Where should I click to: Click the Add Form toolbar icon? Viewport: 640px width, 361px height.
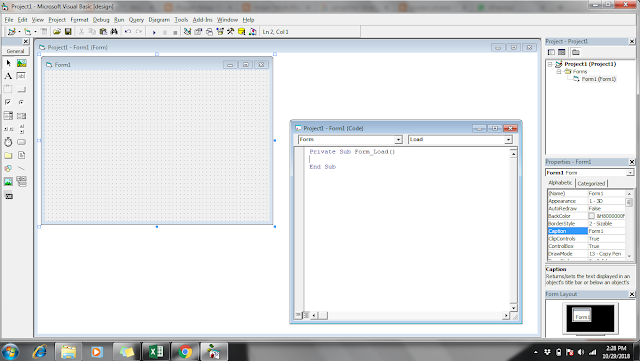pyautogui.click(x=27, y=31)
